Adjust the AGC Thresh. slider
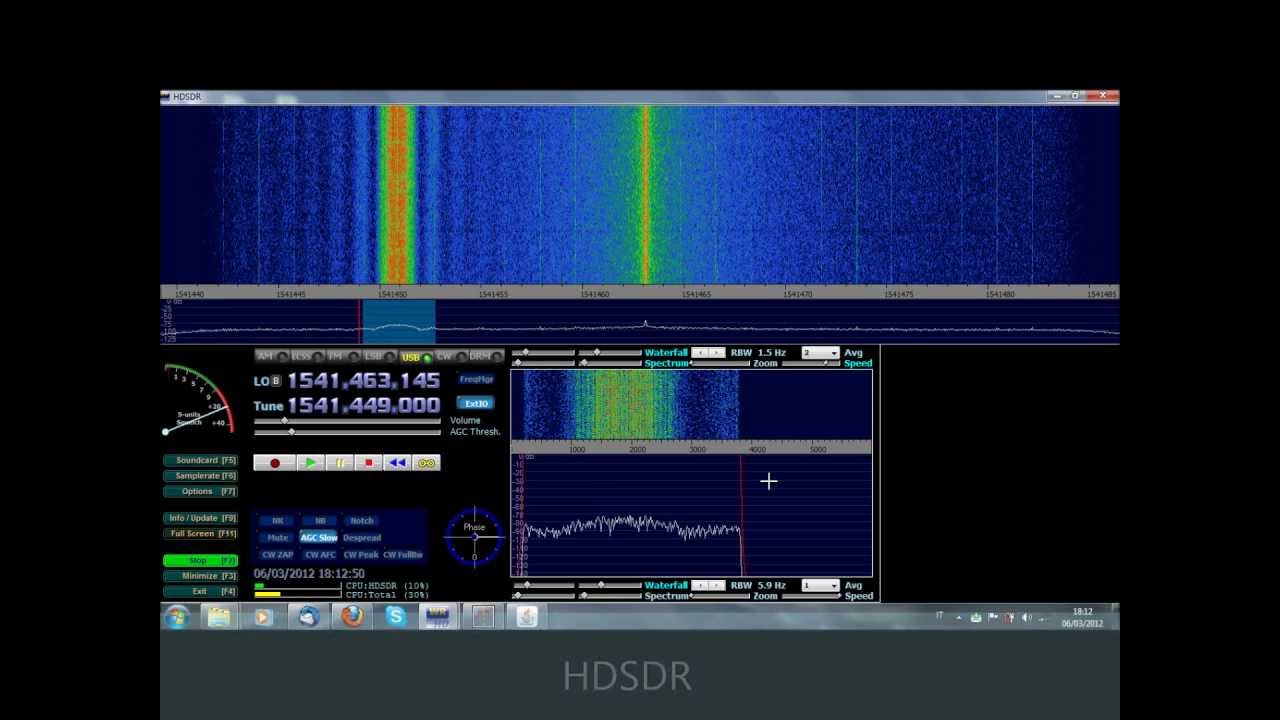The height and width of the screenshot is (720, 1280). coord(347,432)
